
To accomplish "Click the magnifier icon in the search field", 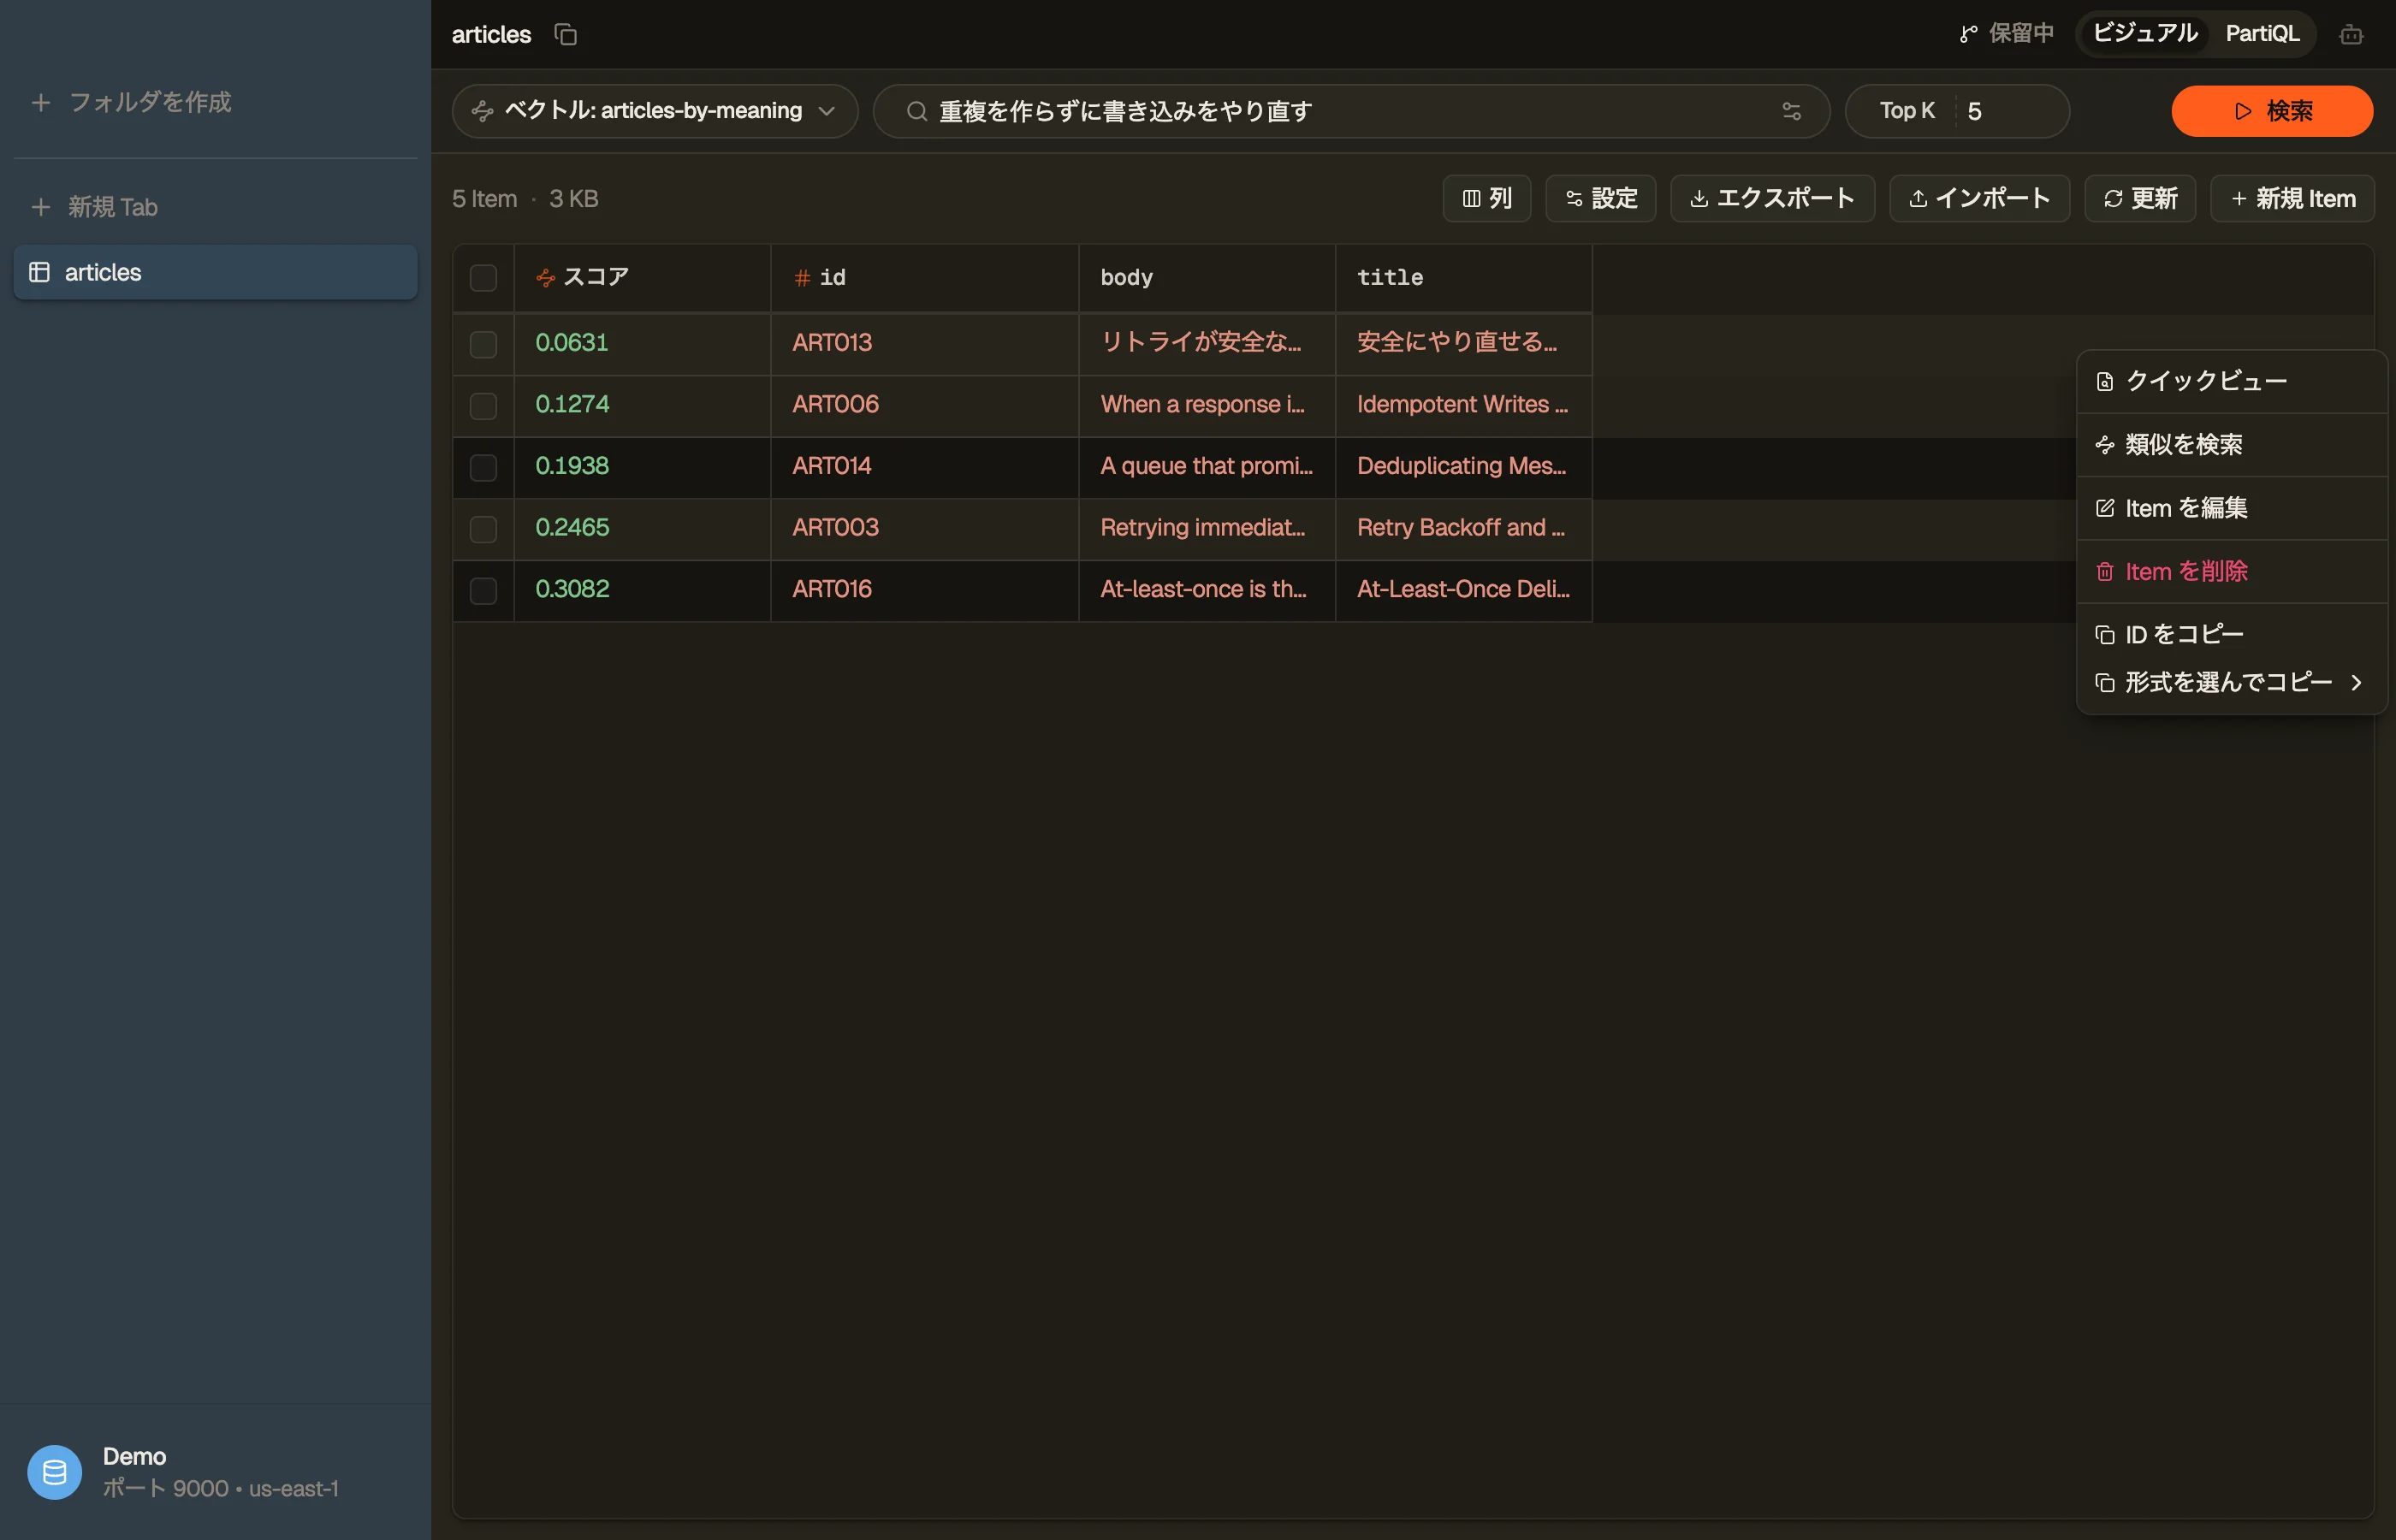I will coord(916,111).
